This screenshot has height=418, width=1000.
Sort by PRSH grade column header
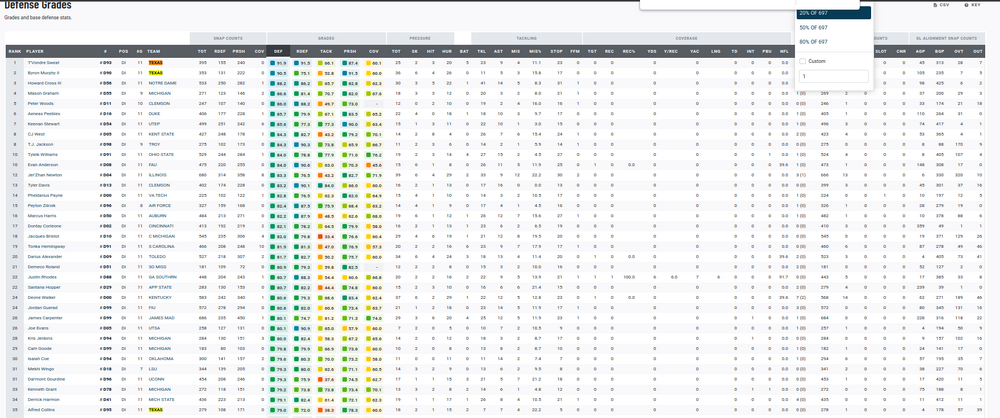point(351,50)
